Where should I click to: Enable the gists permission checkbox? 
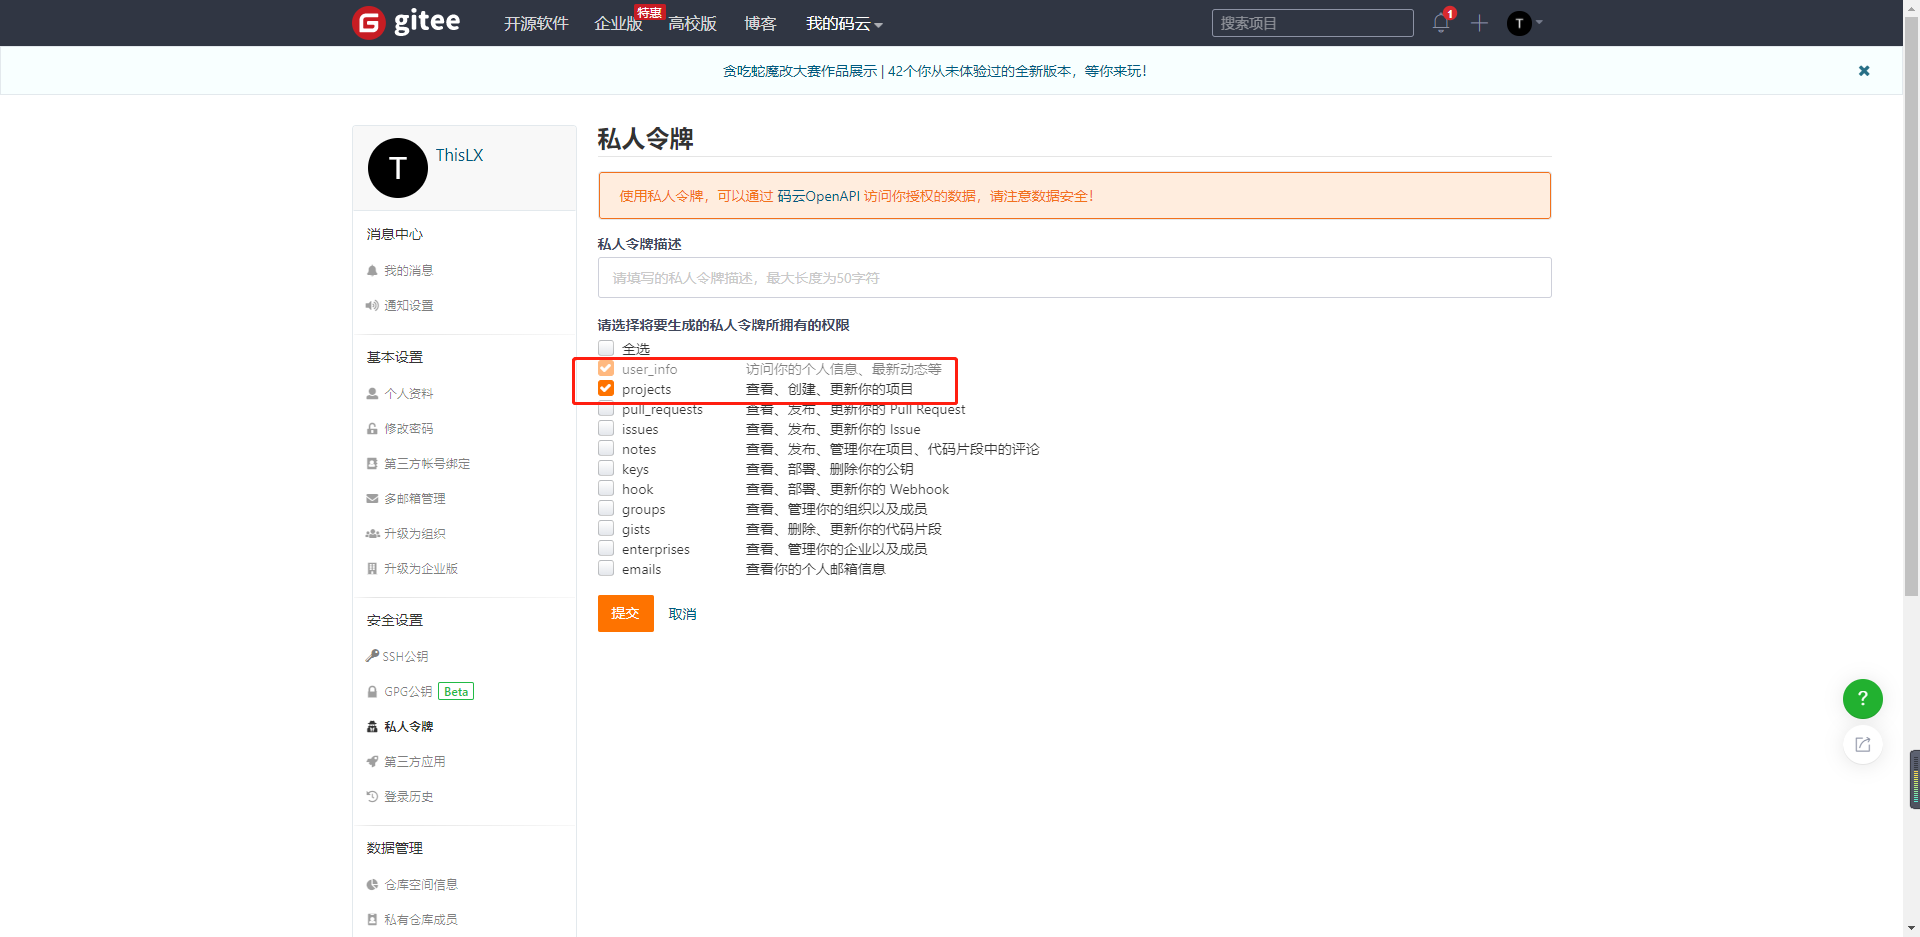pyautogui.click(x=606, y=528)
